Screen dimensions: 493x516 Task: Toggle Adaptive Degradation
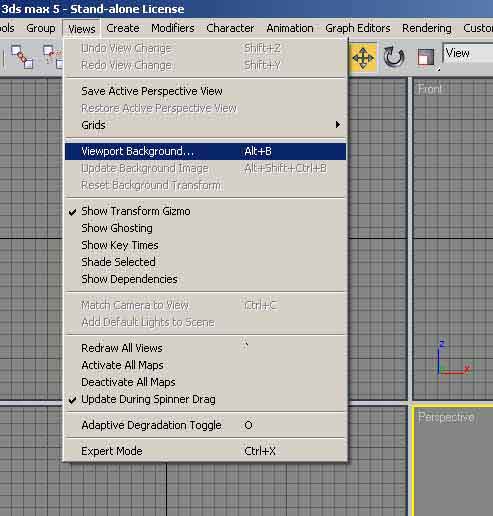(206, 425)
